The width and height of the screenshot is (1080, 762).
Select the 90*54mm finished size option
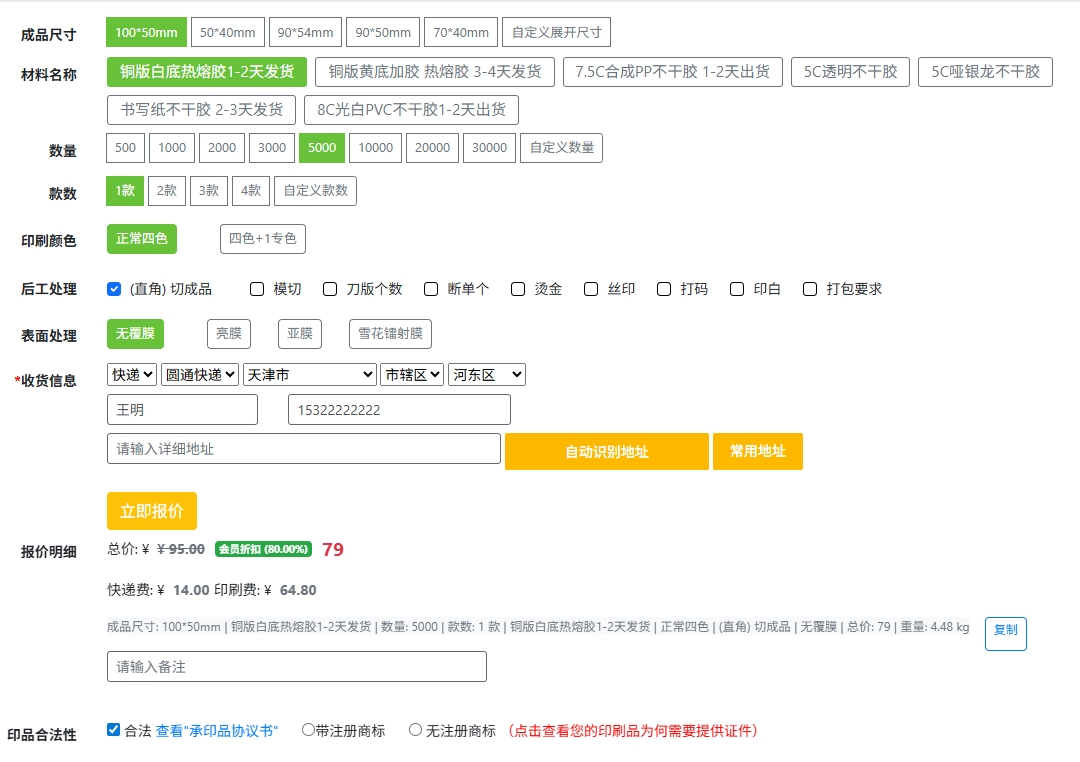305,32
